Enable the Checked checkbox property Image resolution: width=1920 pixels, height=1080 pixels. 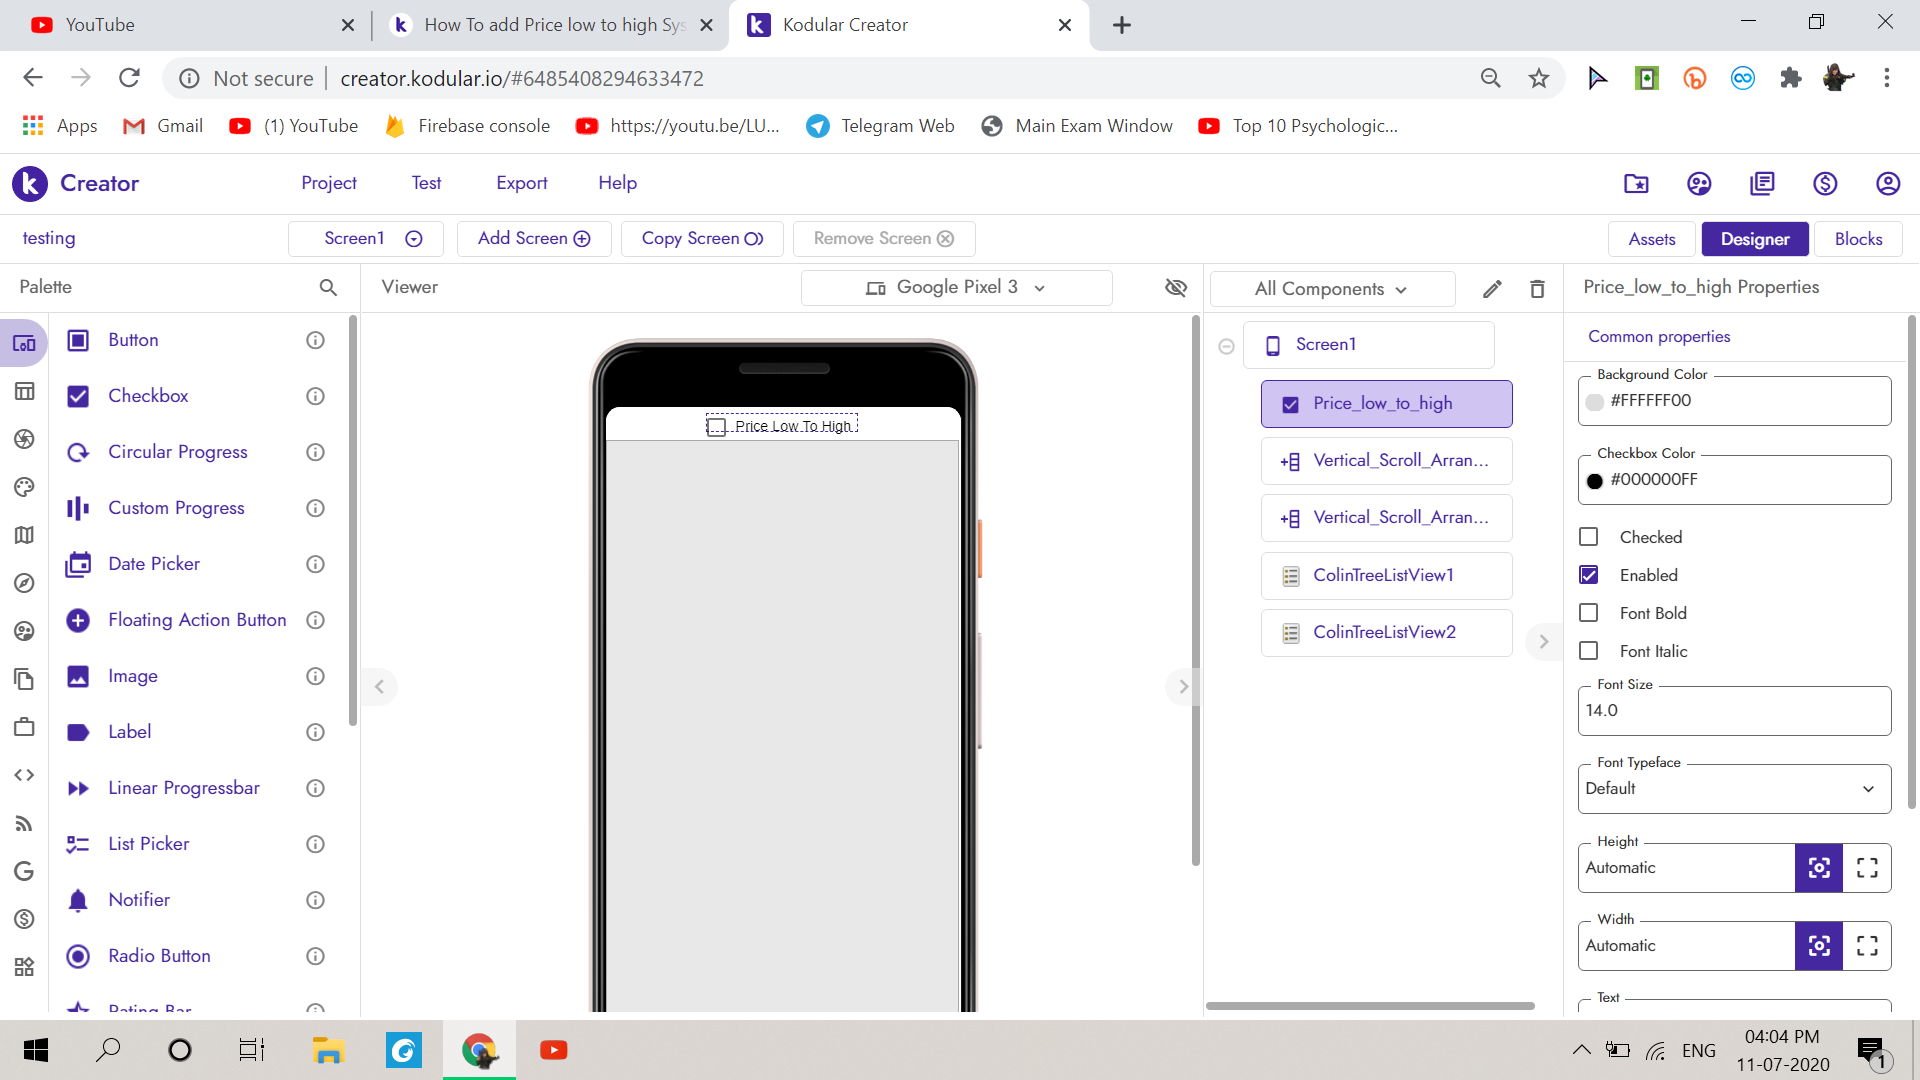pos(1588,537)
